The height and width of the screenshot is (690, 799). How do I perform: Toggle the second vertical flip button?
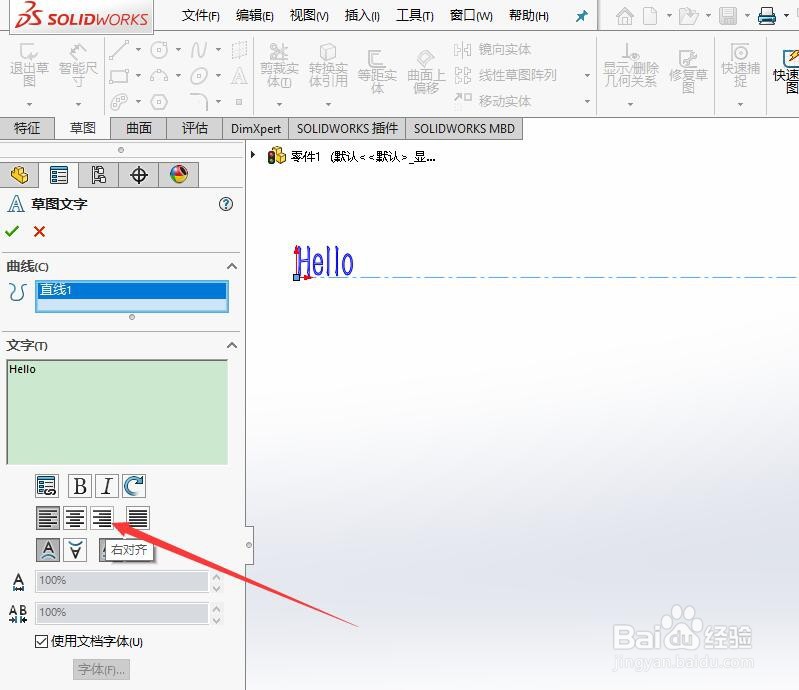pos(75,550)
